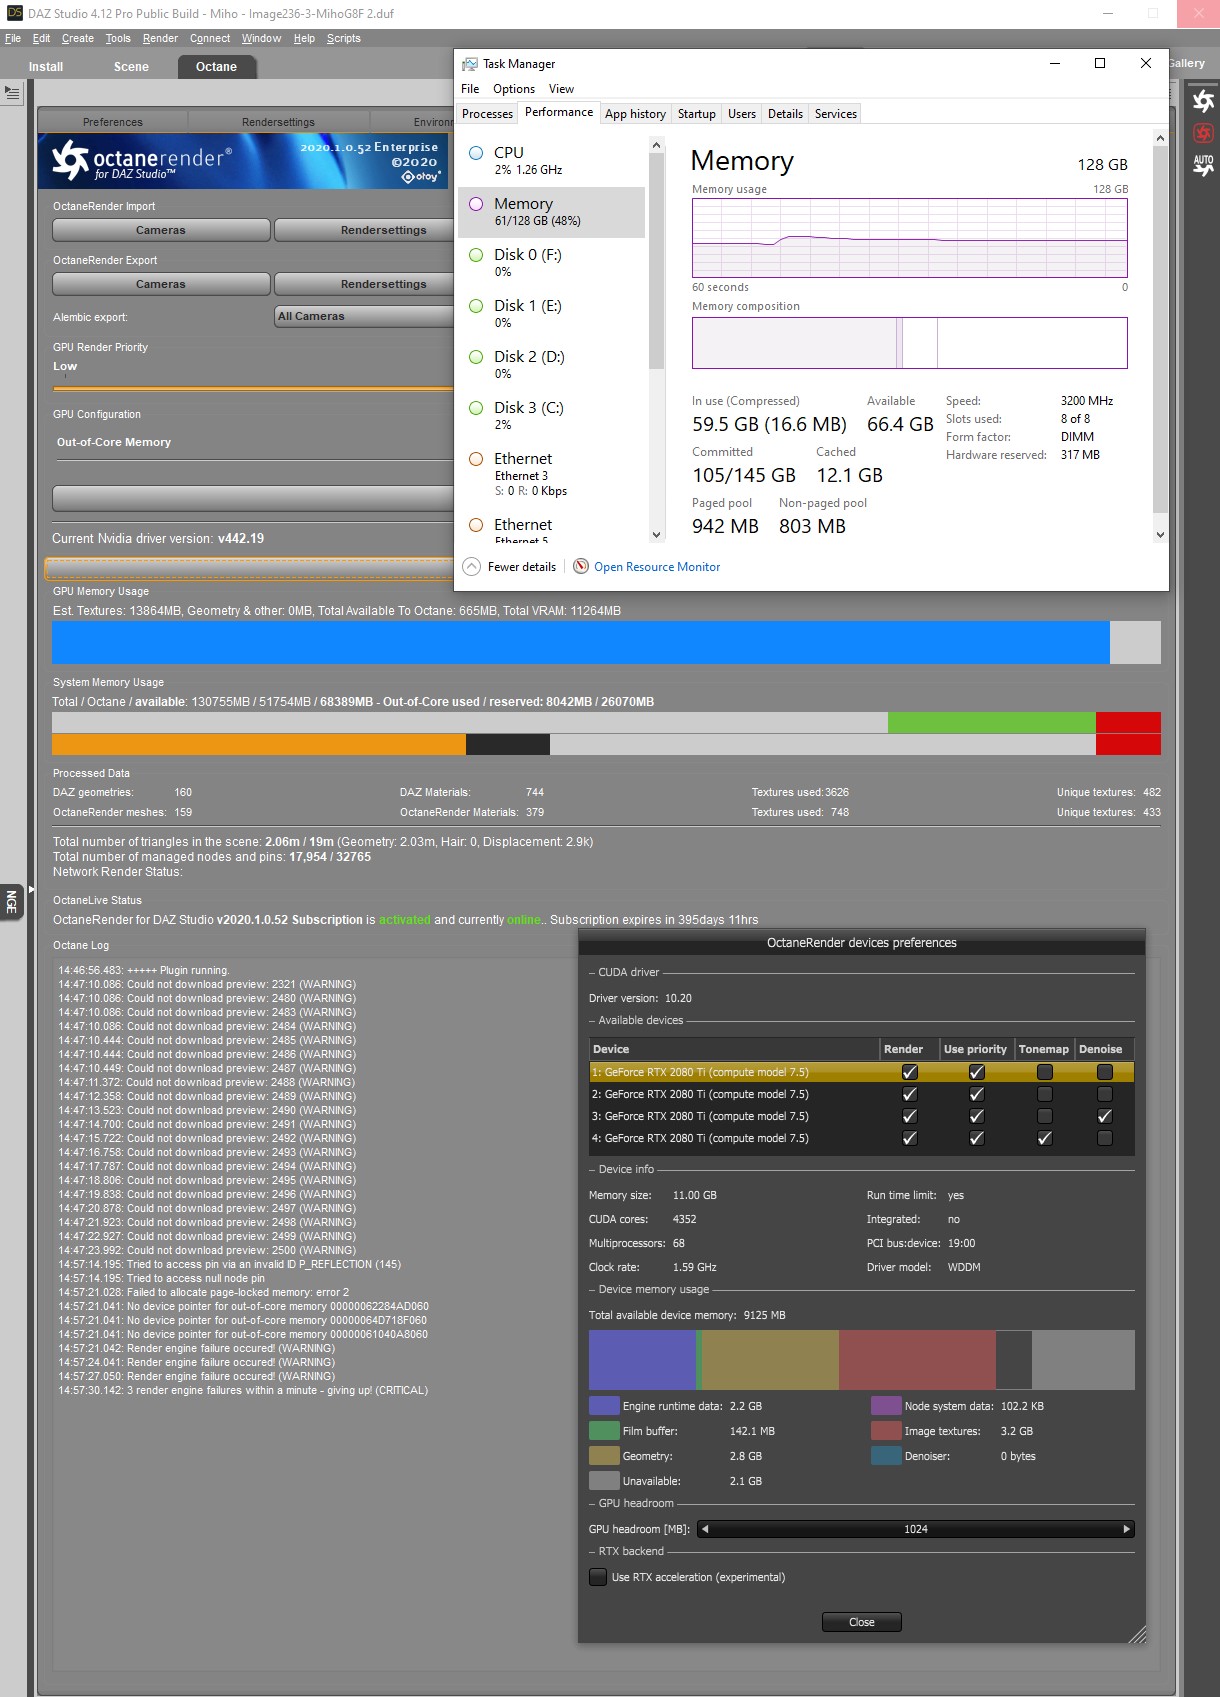Click Fewer details in Task Manager
The height and width of the screenshot is (1697, 1220).
(522, 567)
